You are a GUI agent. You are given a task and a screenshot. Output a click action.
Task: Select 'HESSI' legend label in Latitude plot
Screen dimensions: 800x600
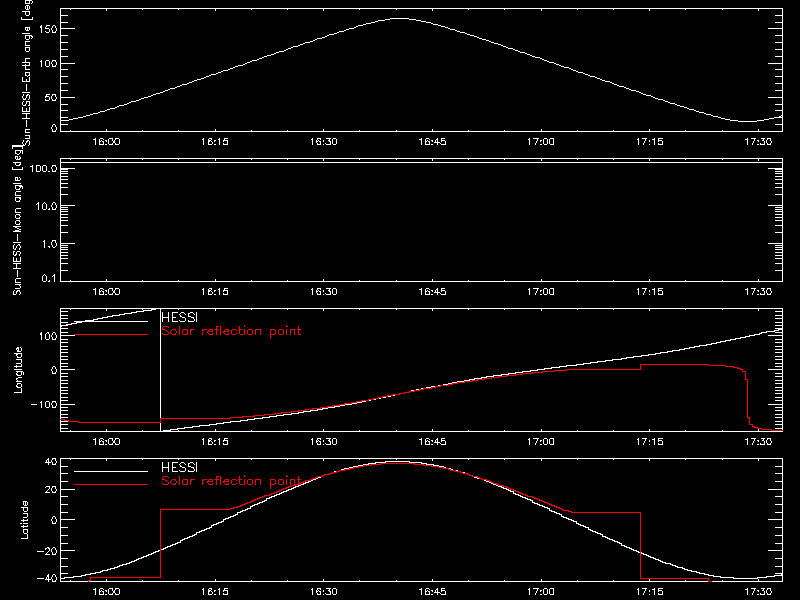pyautogui.click(x=179, y=467)
